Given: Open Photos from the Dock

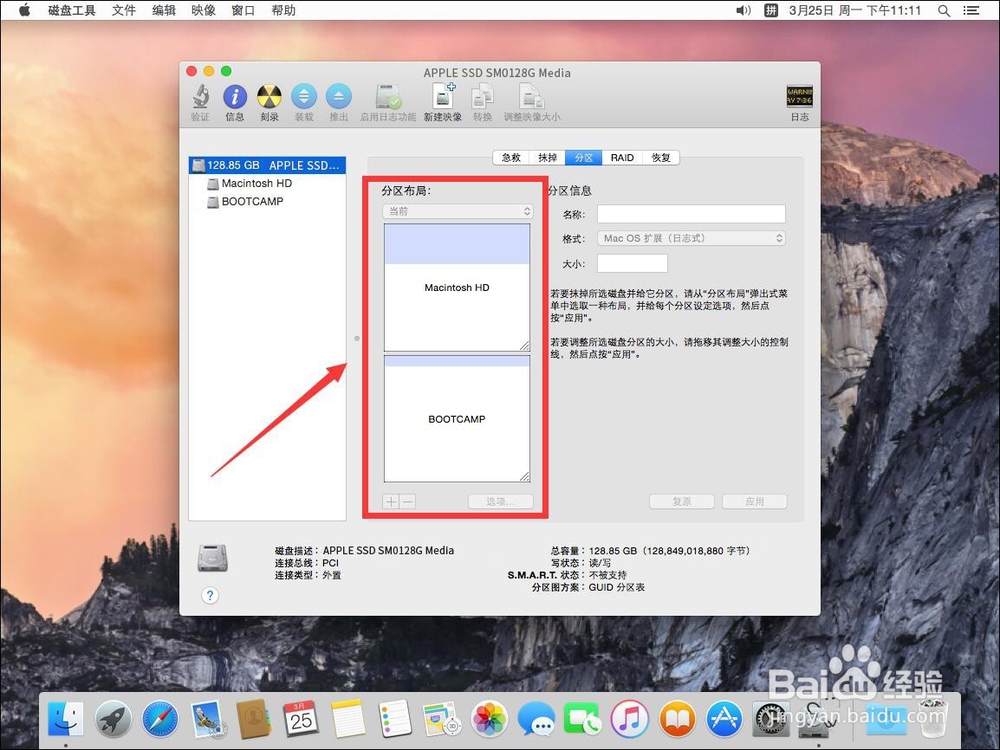Looking at the screenshot, I should click(489, 719).
